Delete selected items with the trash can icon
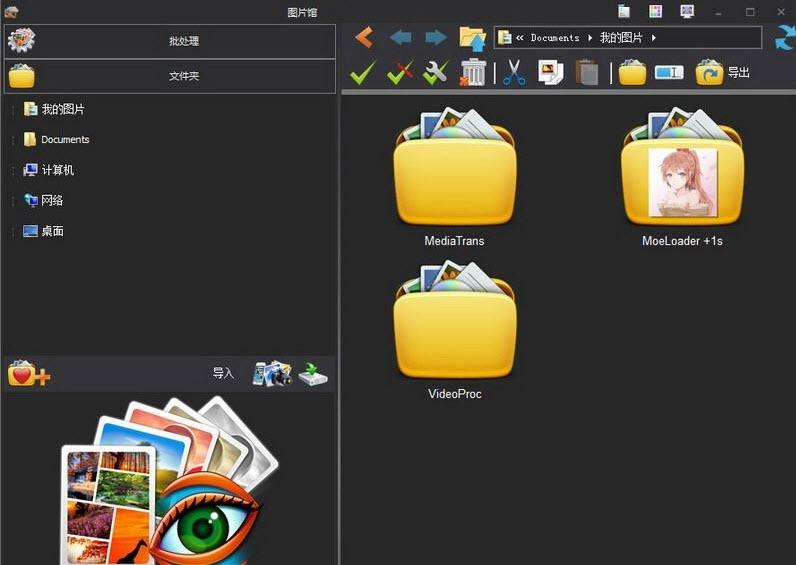This screenshot has width=796, height=565. tap(473, 73)
